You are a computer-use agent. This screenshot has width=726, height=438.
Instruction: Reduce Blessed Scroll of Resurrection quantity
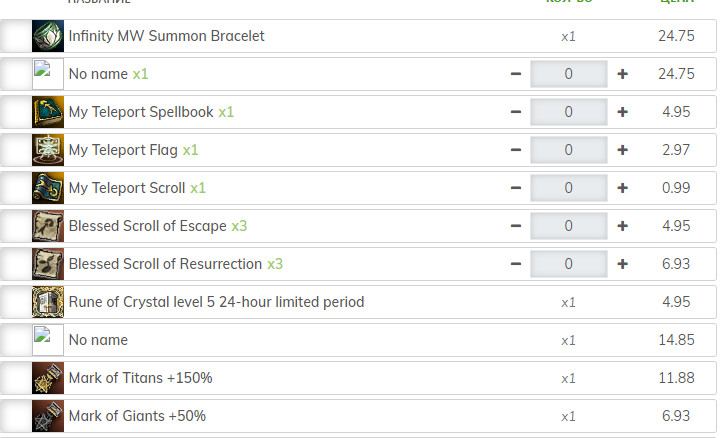coord(516,264)
